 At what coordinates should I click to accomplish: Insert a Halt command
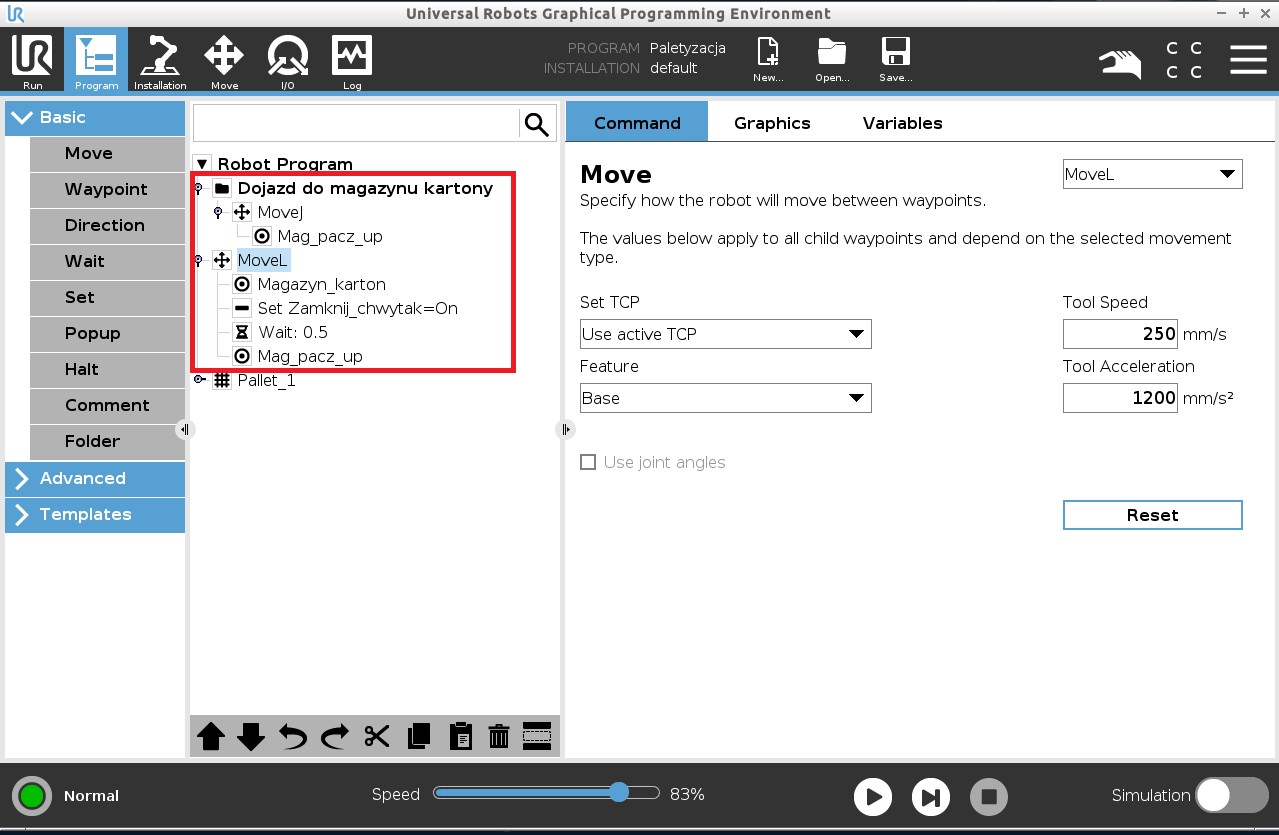point(107,369)
